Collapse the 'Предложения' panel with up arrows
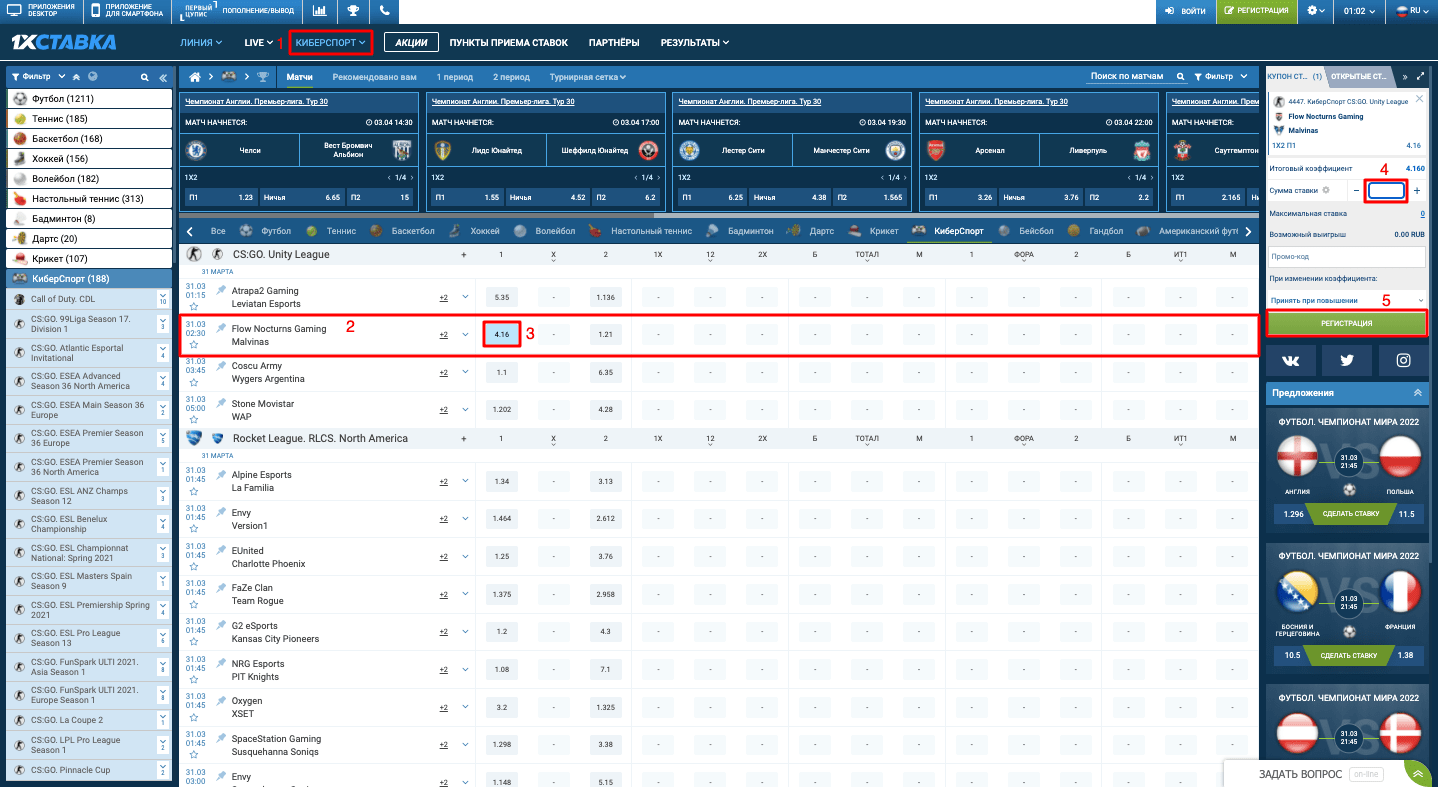The width and height of the screenshot is (1438, 787). pyautogui.click(x=1417, y=393)
